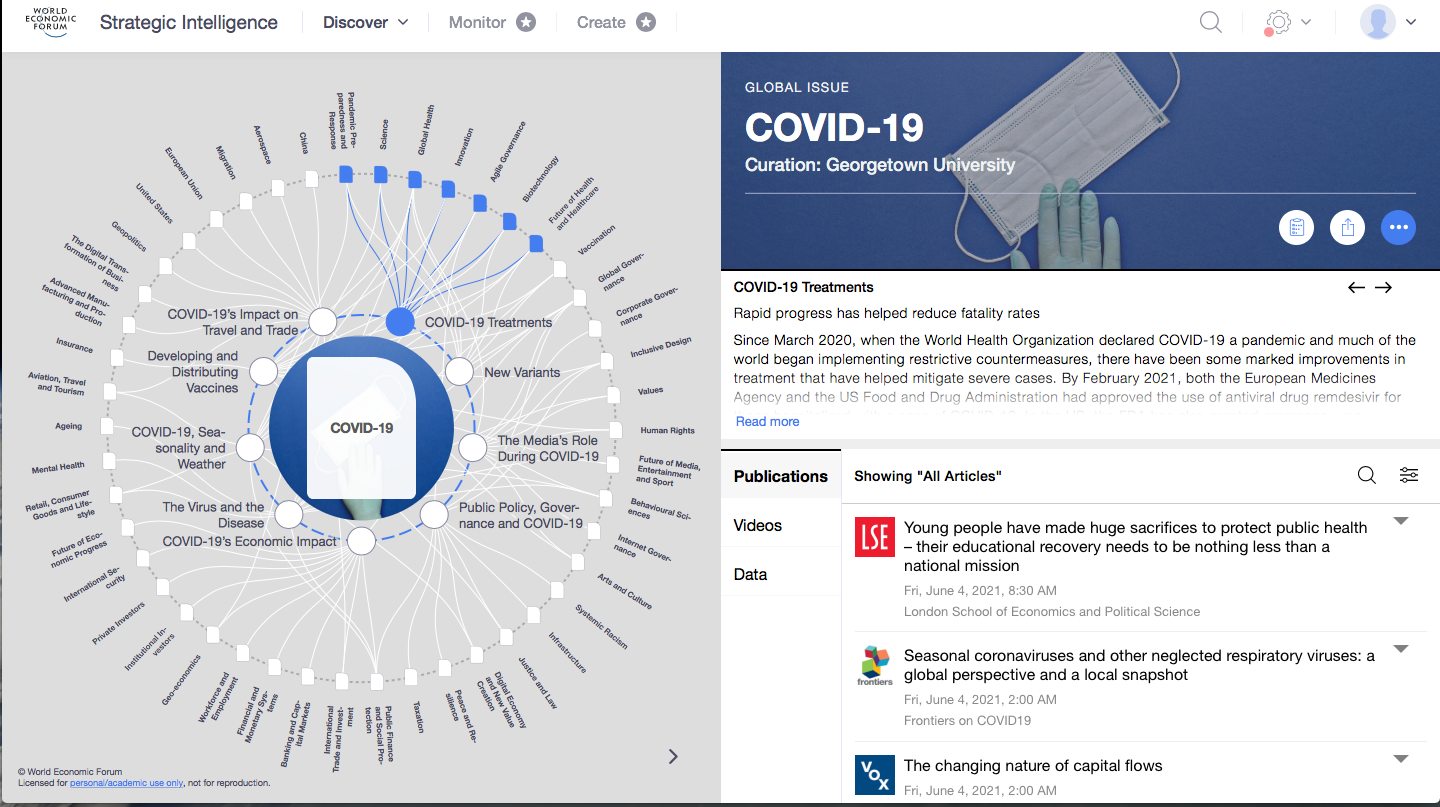Open the user profile avatar menu
This screenshot has height=807, width=1440.
pyautogui.click(x=1377, y=22)
